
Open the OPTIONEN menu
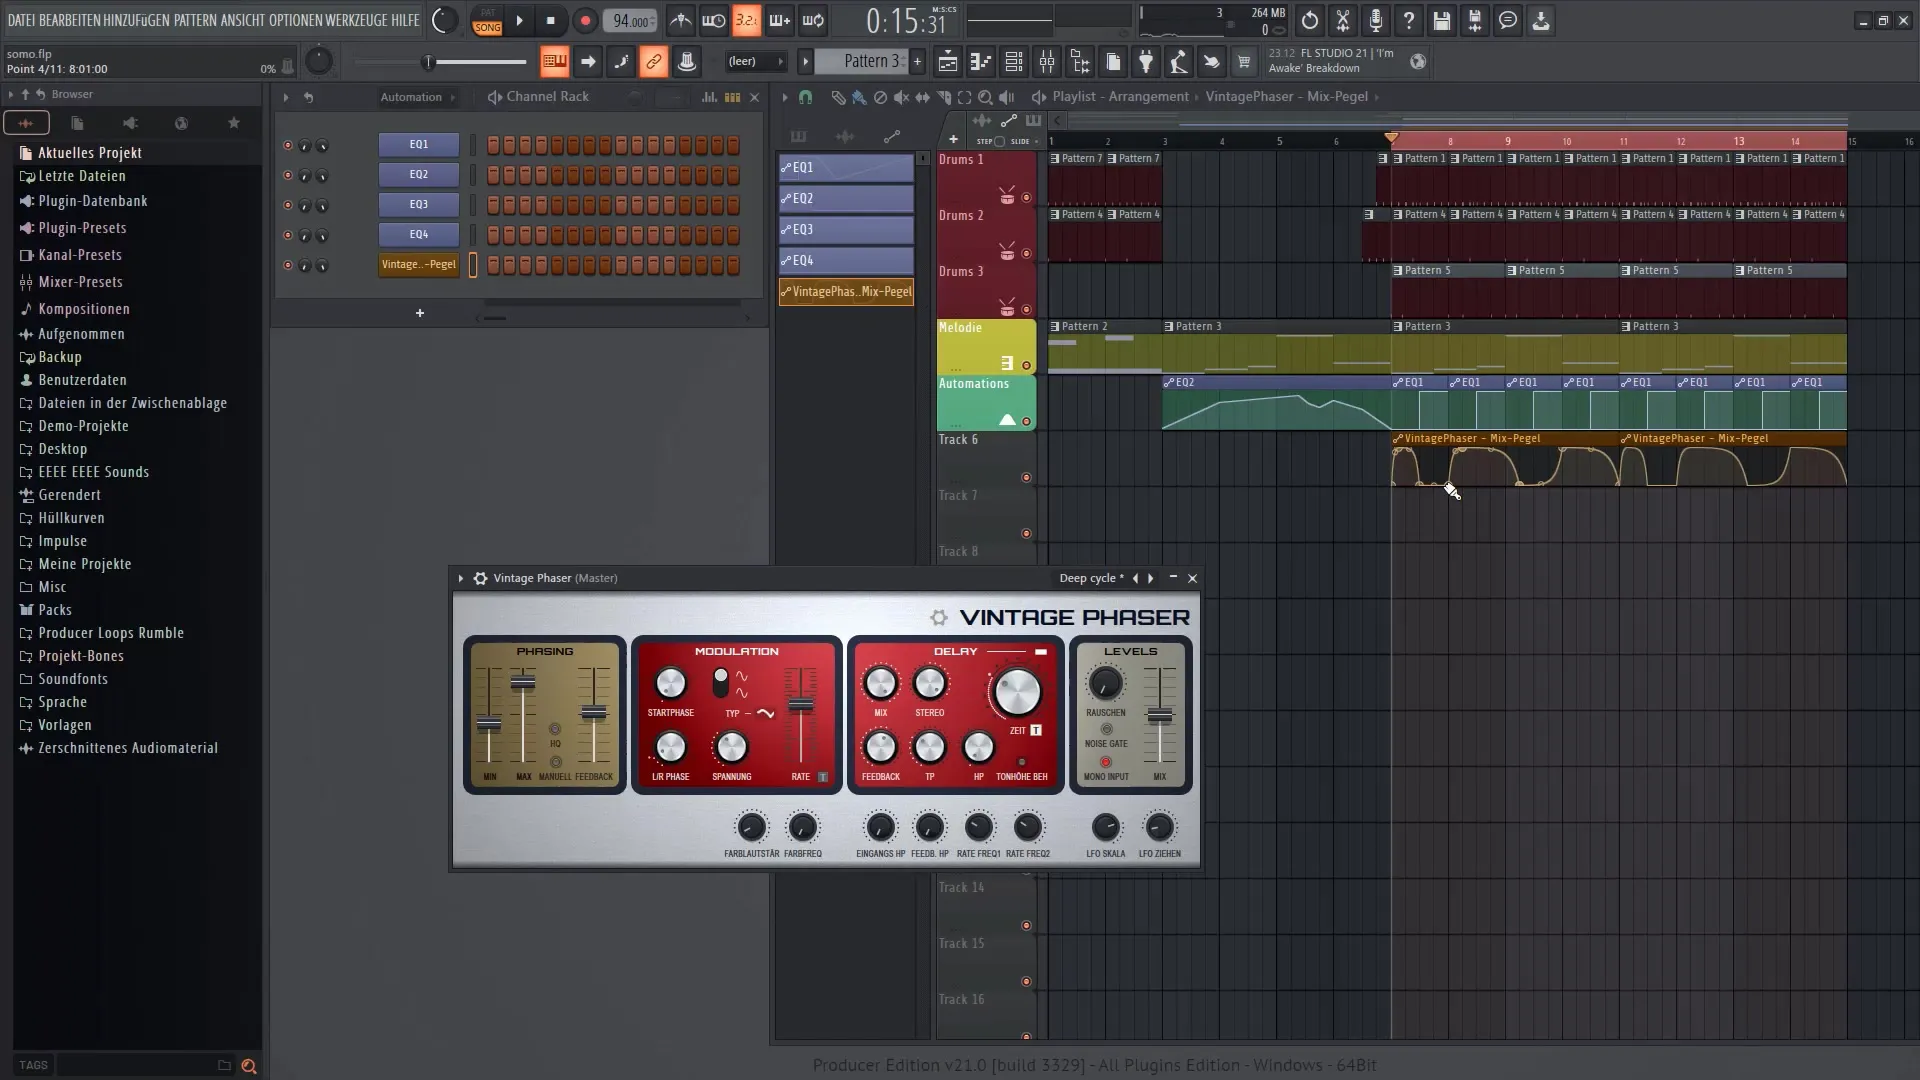coord(296,20)
